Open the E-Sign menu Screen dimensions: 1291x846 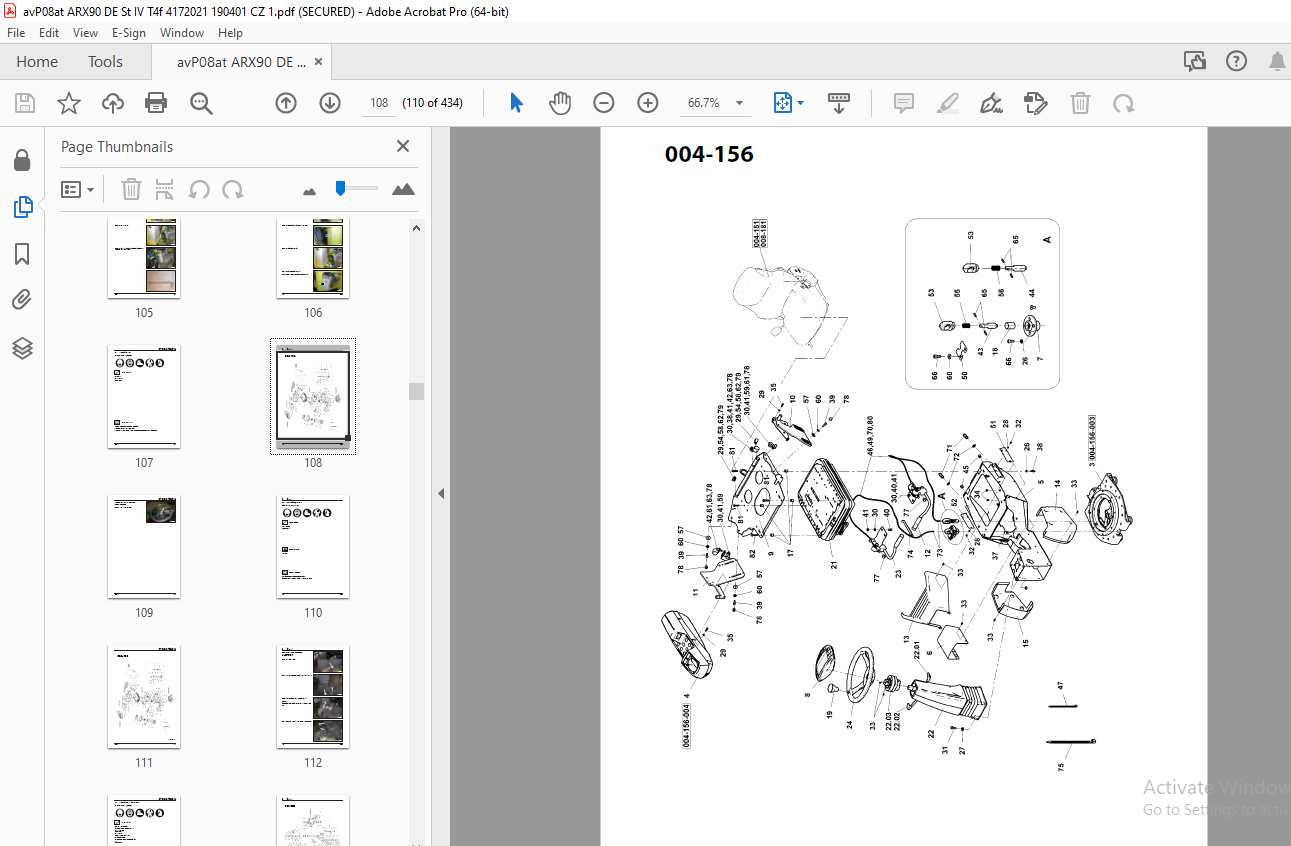(x=129, y=33)
